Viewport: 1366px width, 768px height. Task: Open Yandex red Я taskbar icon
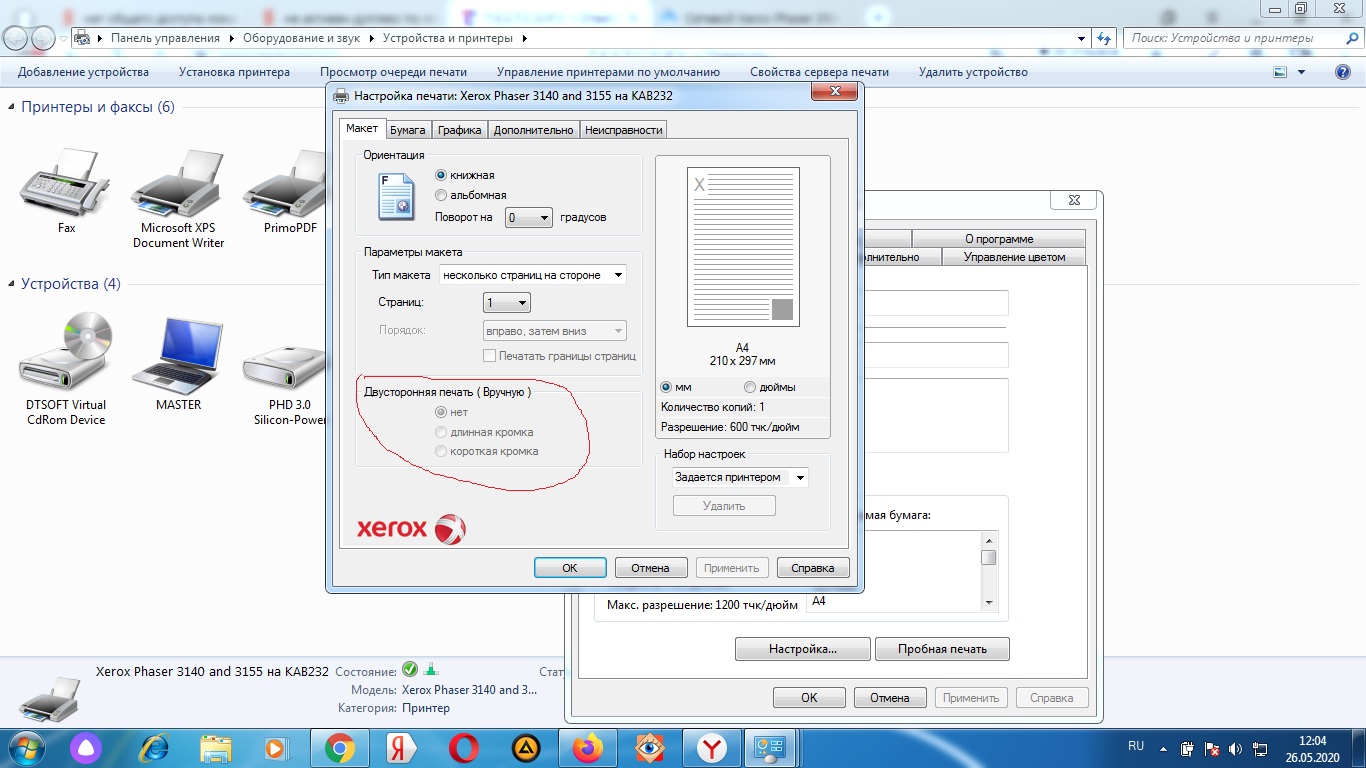point(401,748)
